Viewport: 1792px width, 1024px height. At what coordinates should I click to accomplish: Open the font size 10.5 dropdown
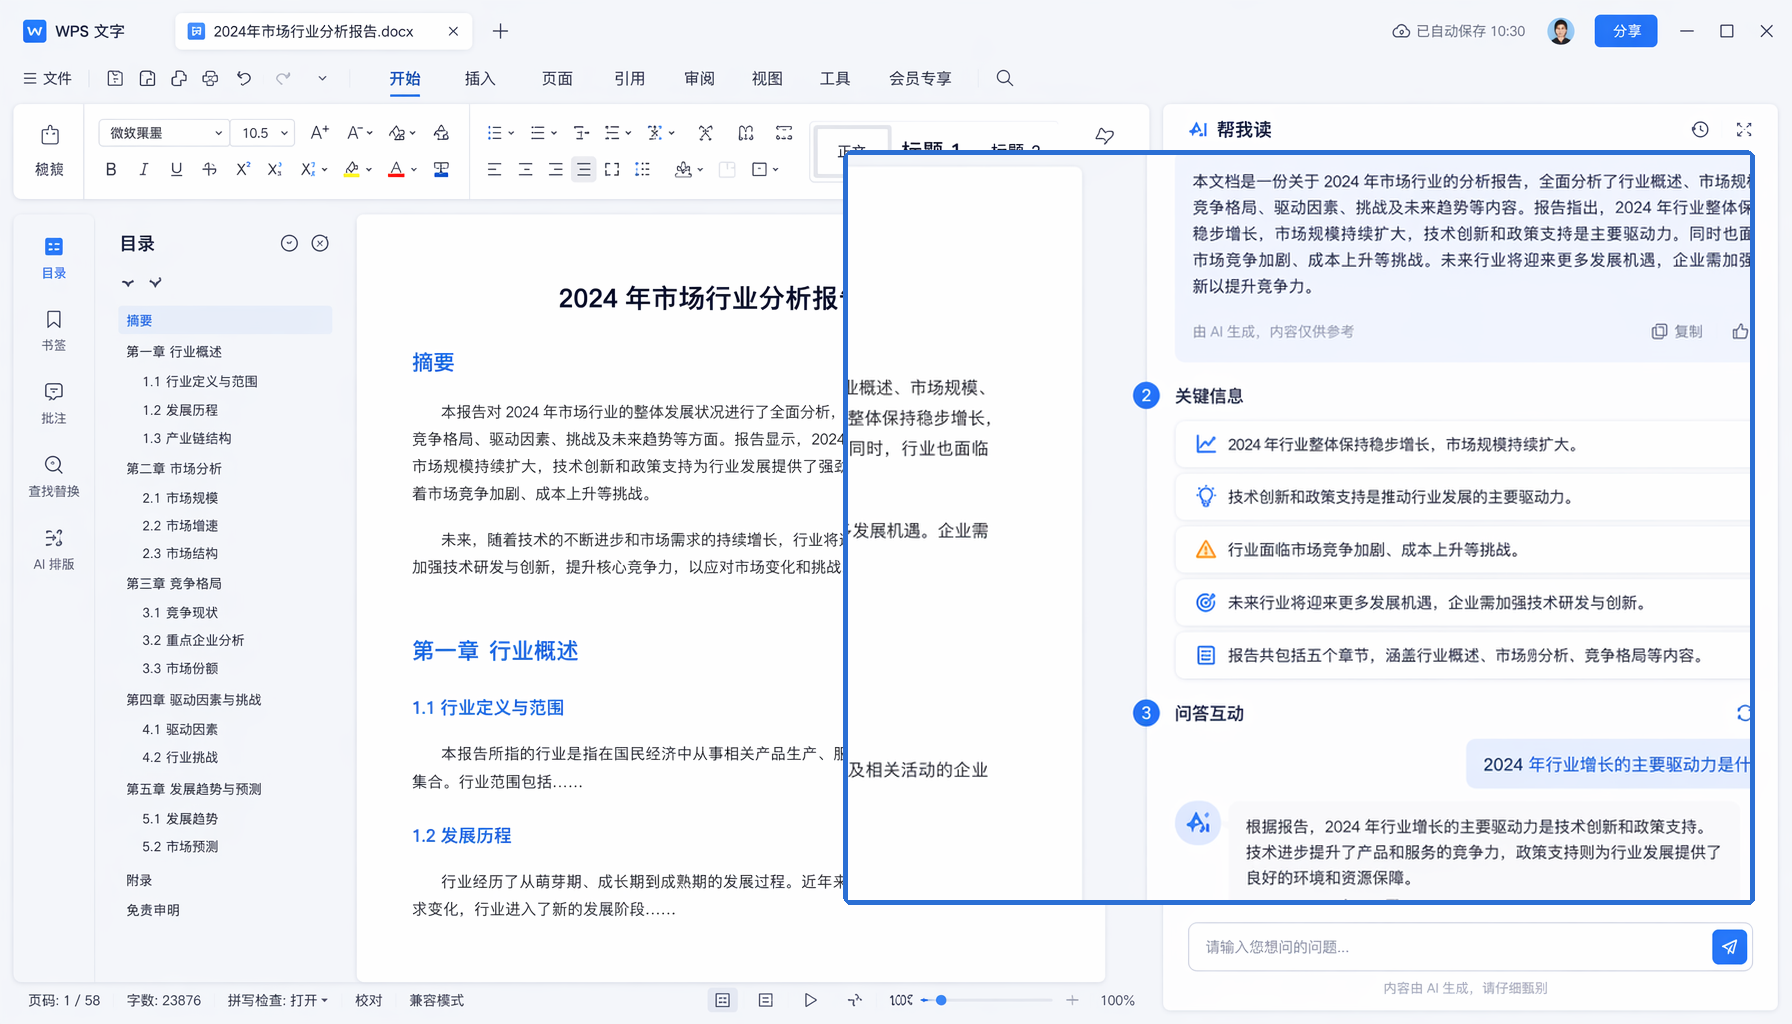coord(263,133)
